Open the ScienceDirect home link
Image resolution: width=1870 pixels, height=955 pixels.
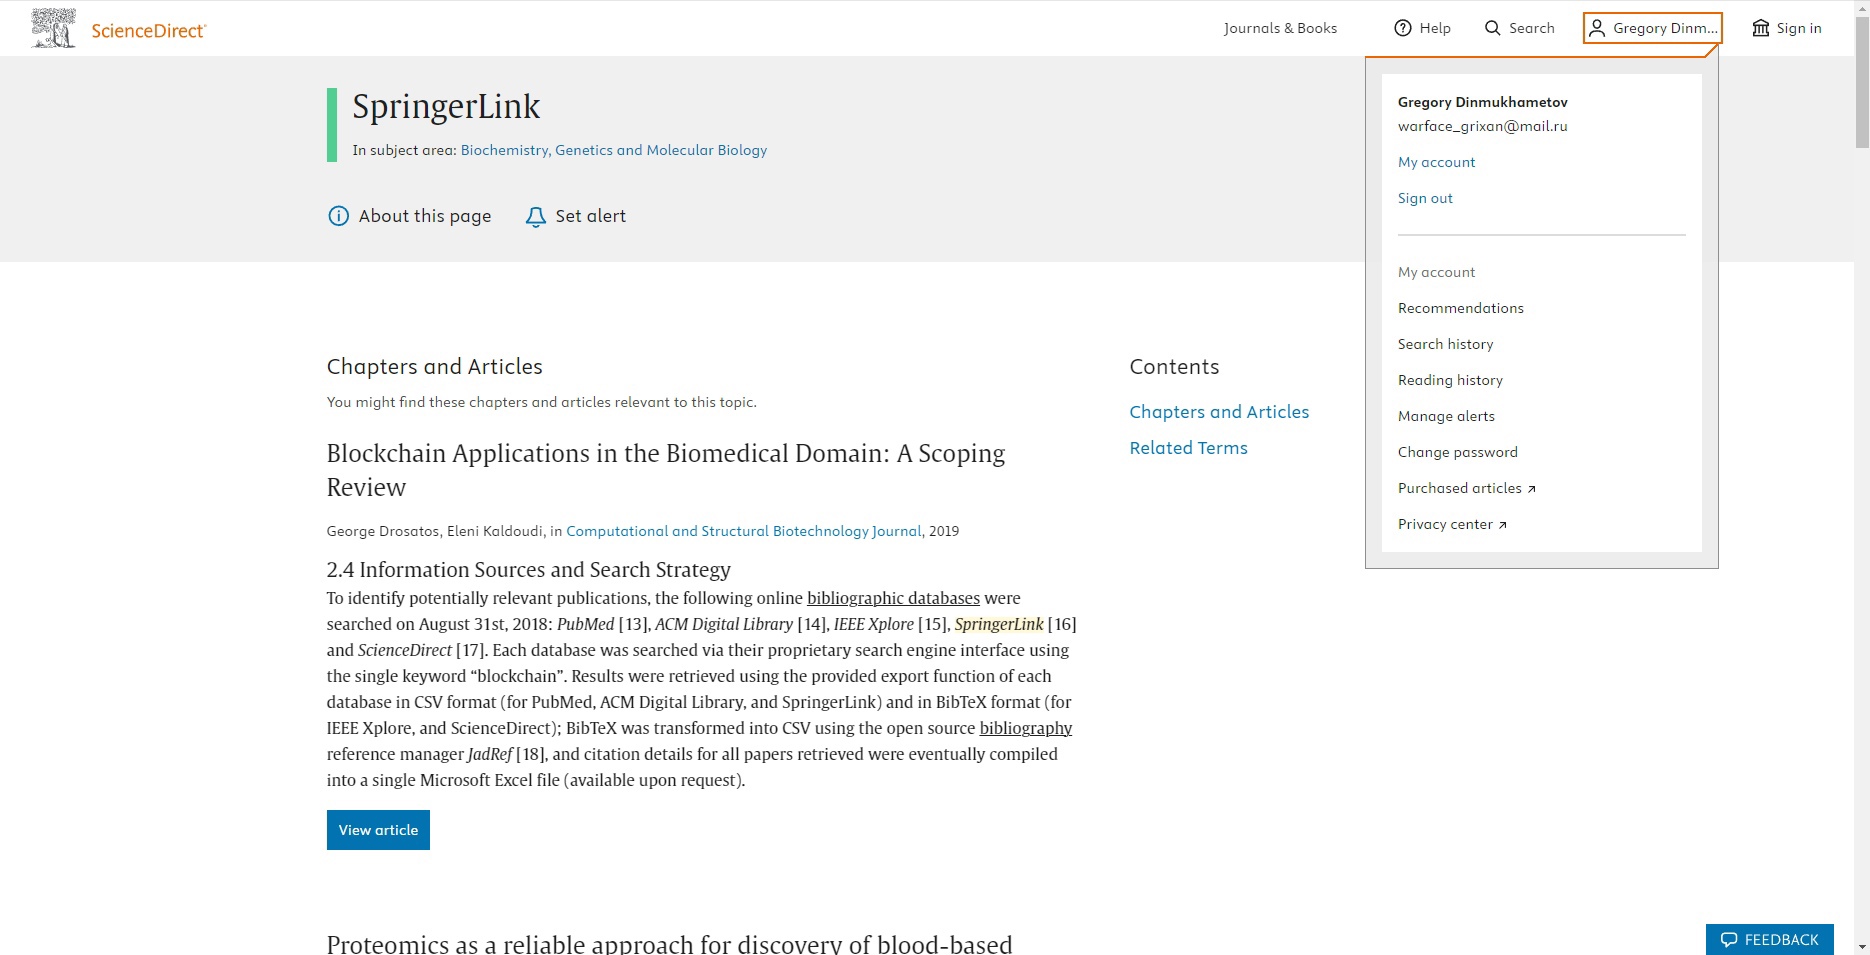coord(148,31)
